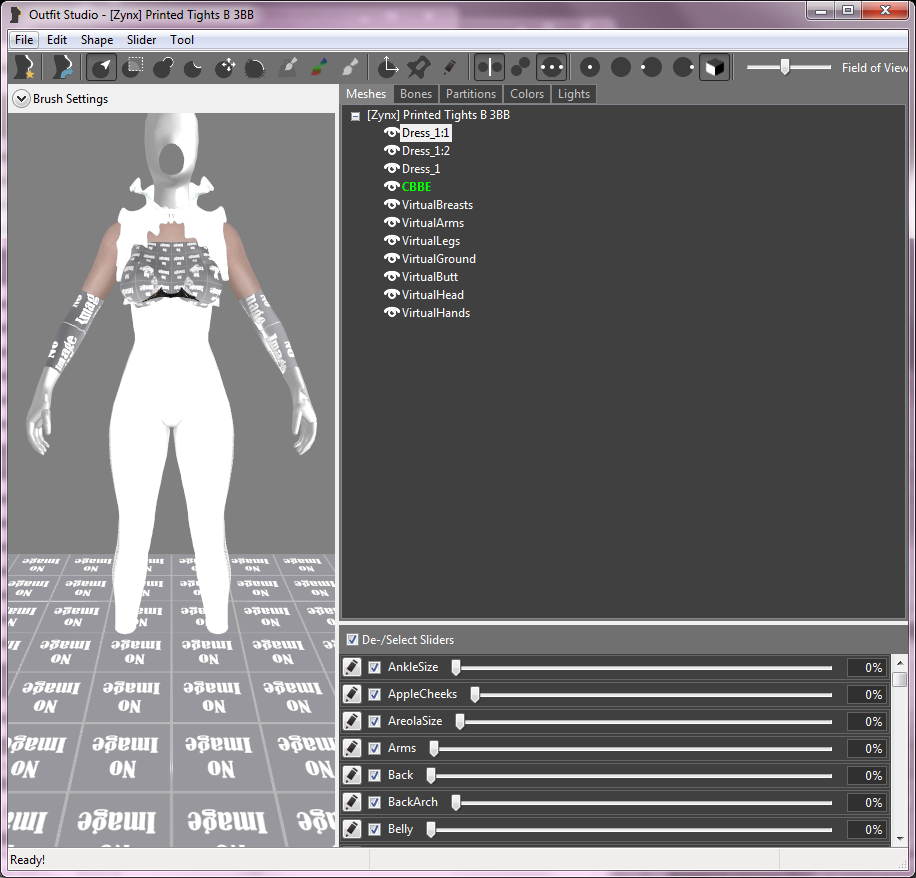Screen dimensions: 916x878
Task: Select the Smooth brush tool
Action: click(255, 67)
